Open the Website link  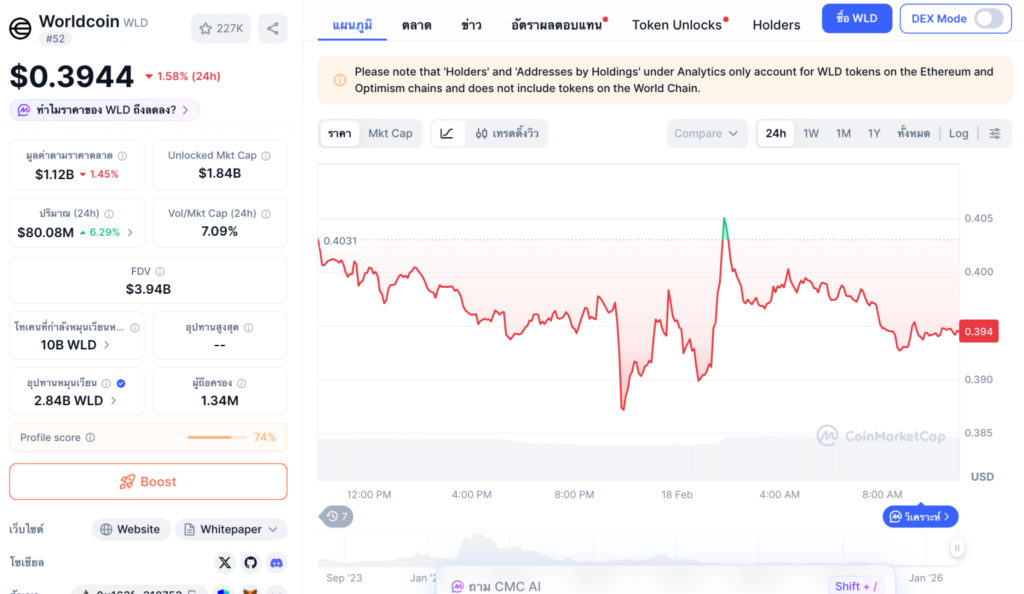pyautogui.click(x=130, y=529)
